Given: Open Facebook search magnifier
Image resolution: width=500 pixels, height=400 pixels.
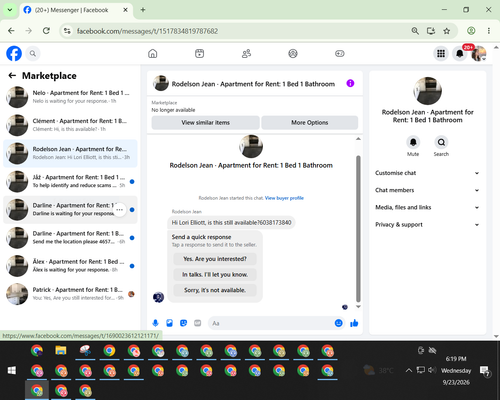Looking at the screenshot, I should tap(33, 53).
